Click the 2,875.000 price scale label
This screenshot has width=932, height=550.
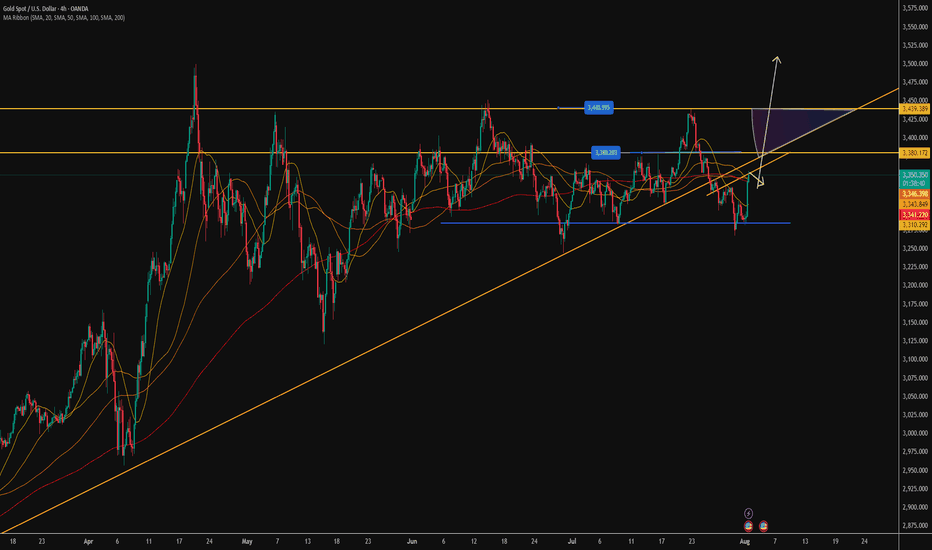click(x=915, y=526)
